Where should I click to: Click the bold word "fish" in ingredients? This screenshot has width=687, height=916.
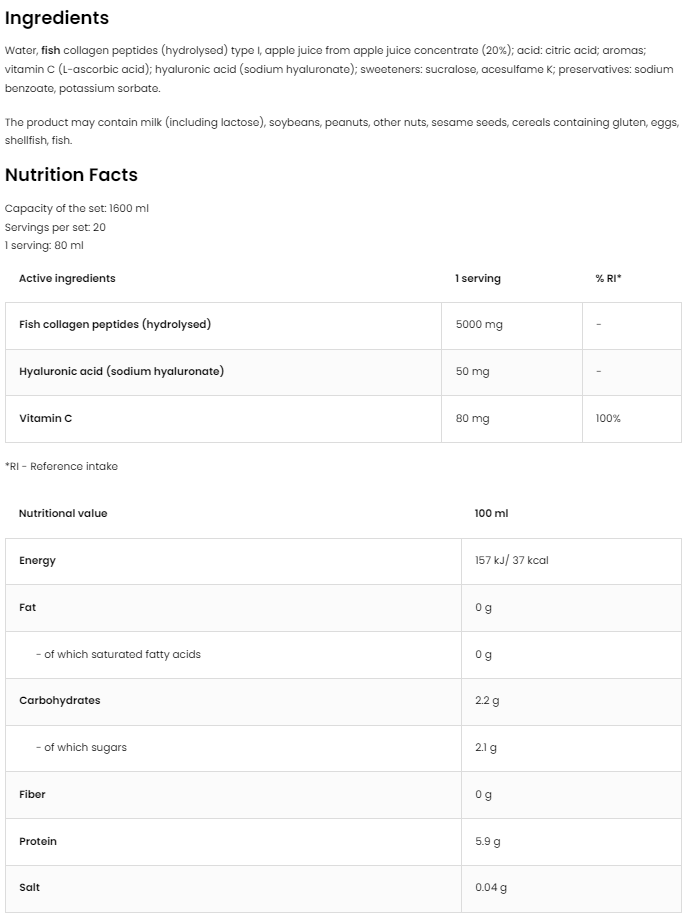click(51, 50)
